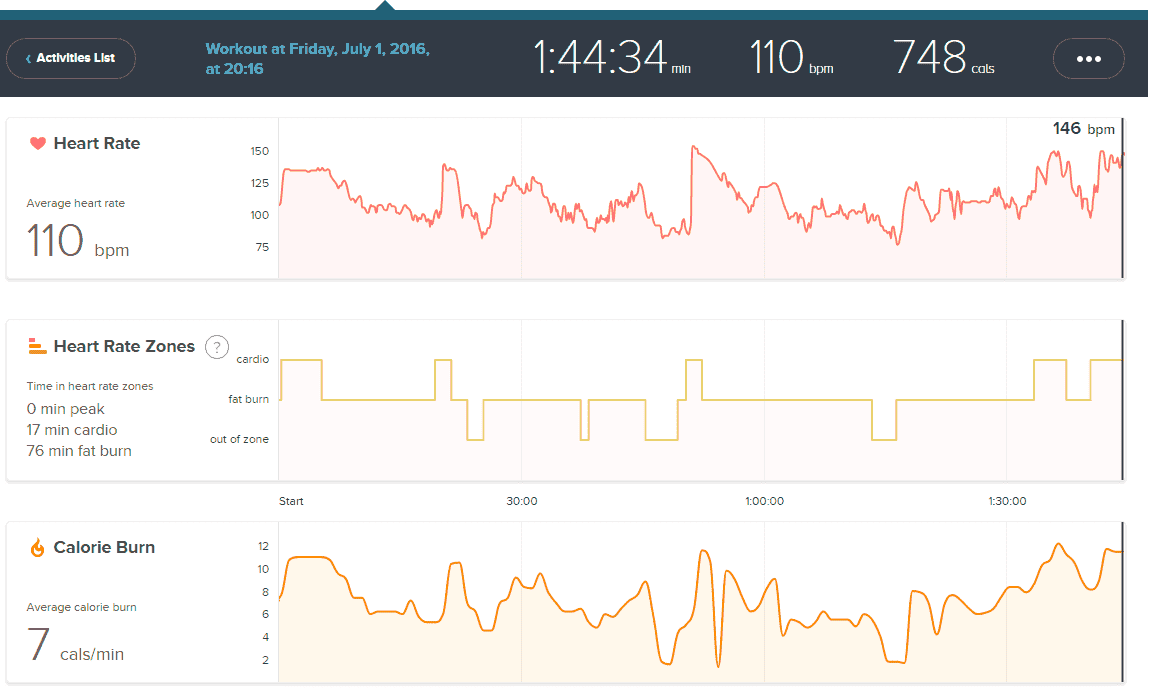Screen dimensions: 1152x698
Task: Click the workout date and time title
Action: point(318,58)
